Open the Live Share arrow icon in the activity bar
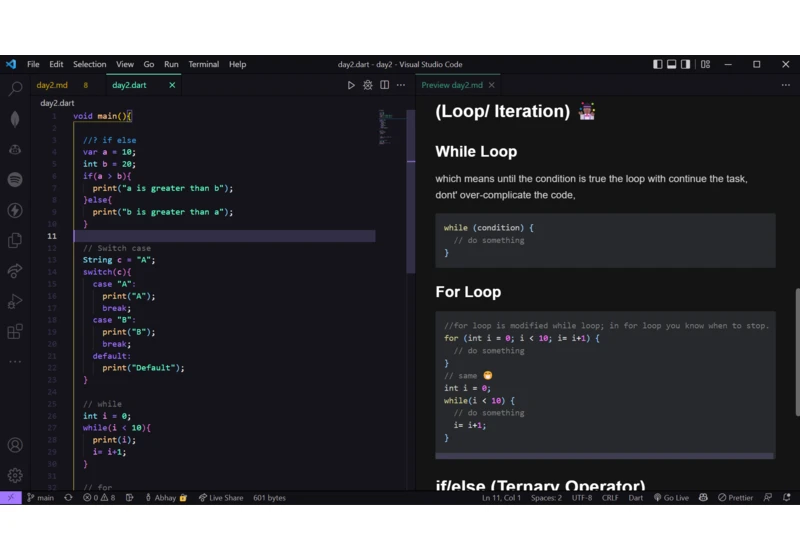This screenshot has height=560, width=800. 15,271
